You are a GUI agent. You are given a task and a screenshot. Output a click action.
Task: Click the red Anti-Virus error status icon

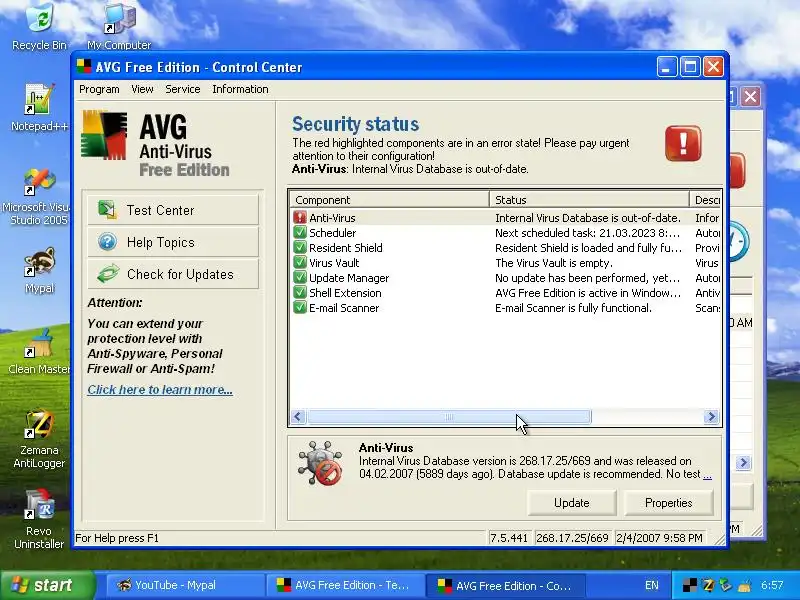click(299, 217)
